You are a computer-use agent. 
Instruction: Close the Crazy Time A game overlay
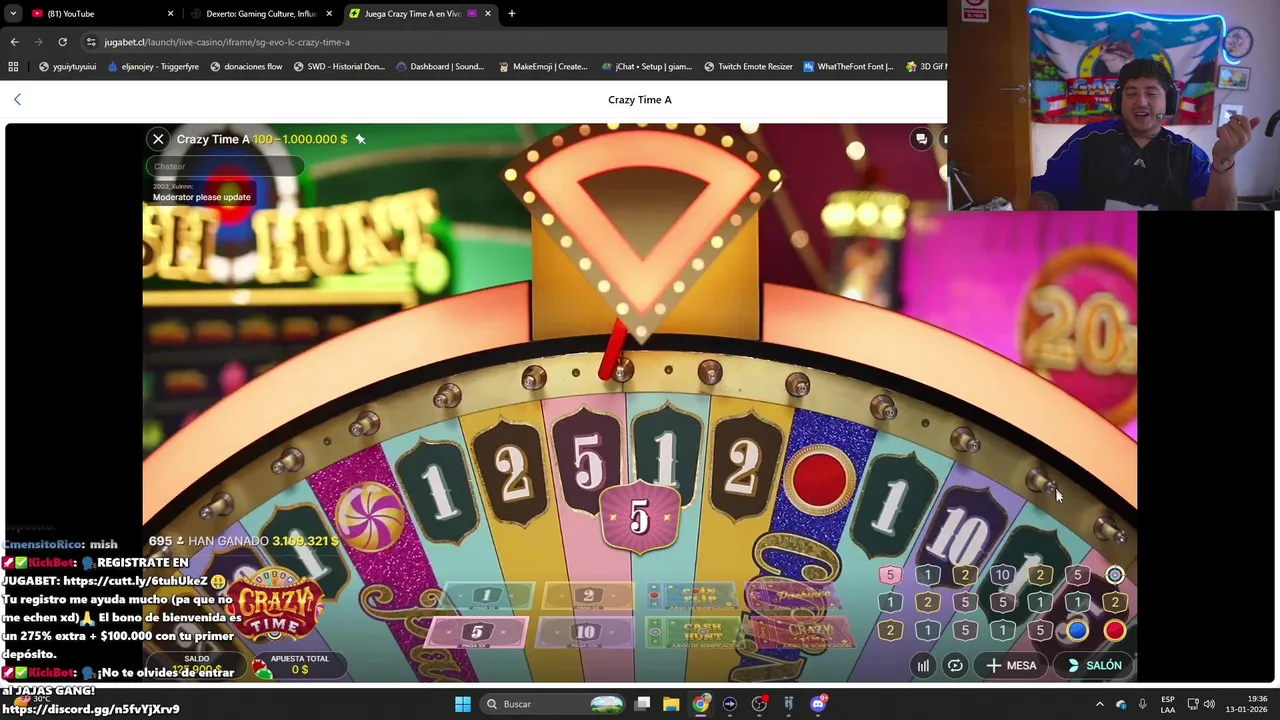click(158, 139)
